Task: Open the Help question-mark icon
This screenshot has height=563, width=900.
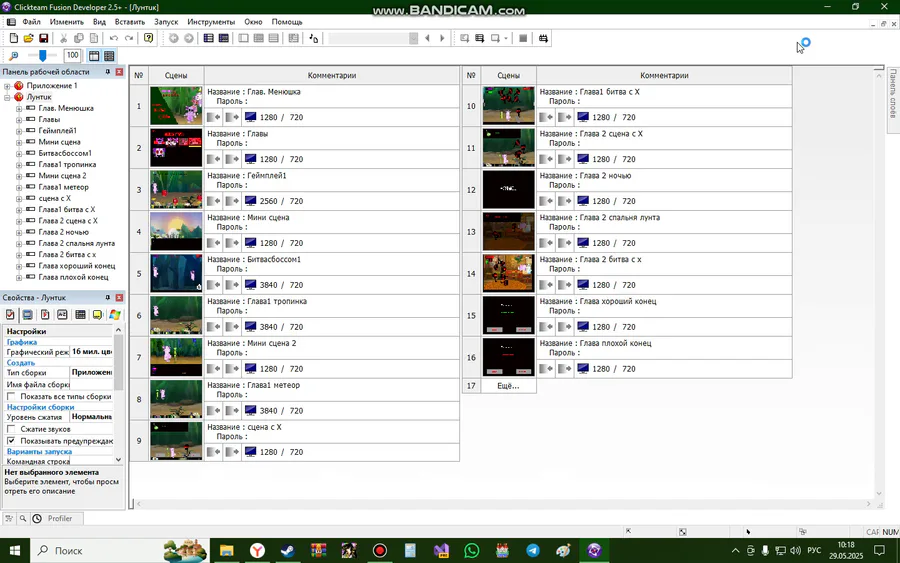Action: pyautogui.click(x=149, y=38)
